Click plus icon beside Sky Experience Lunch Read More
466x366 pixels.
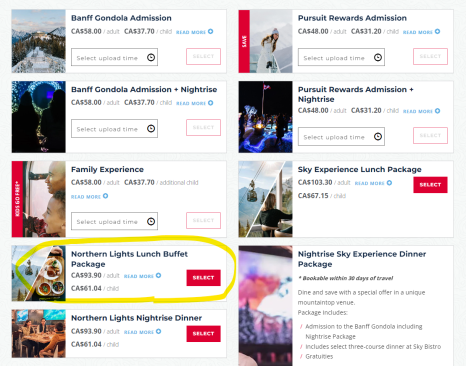[x=389, y=183]
